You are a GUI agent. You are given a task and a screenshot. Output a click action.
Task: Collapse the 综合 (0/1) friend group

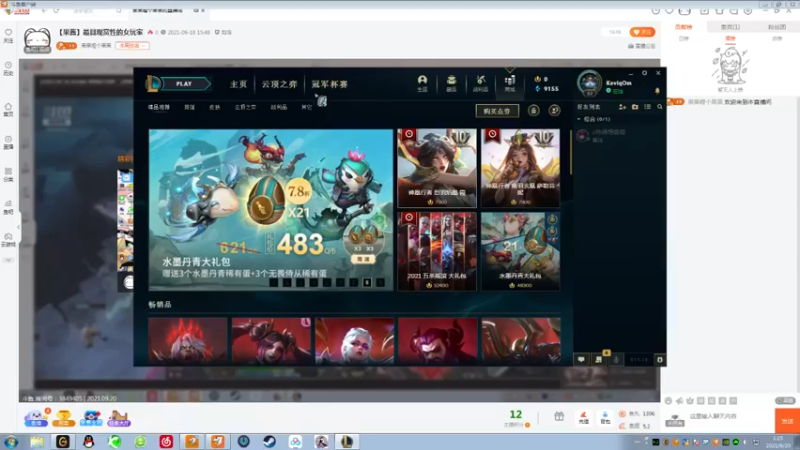click(579, 119)
